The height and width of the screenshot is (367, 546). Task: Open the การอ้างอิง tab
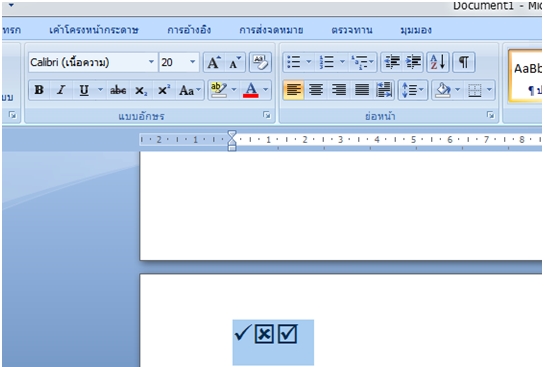189,30
